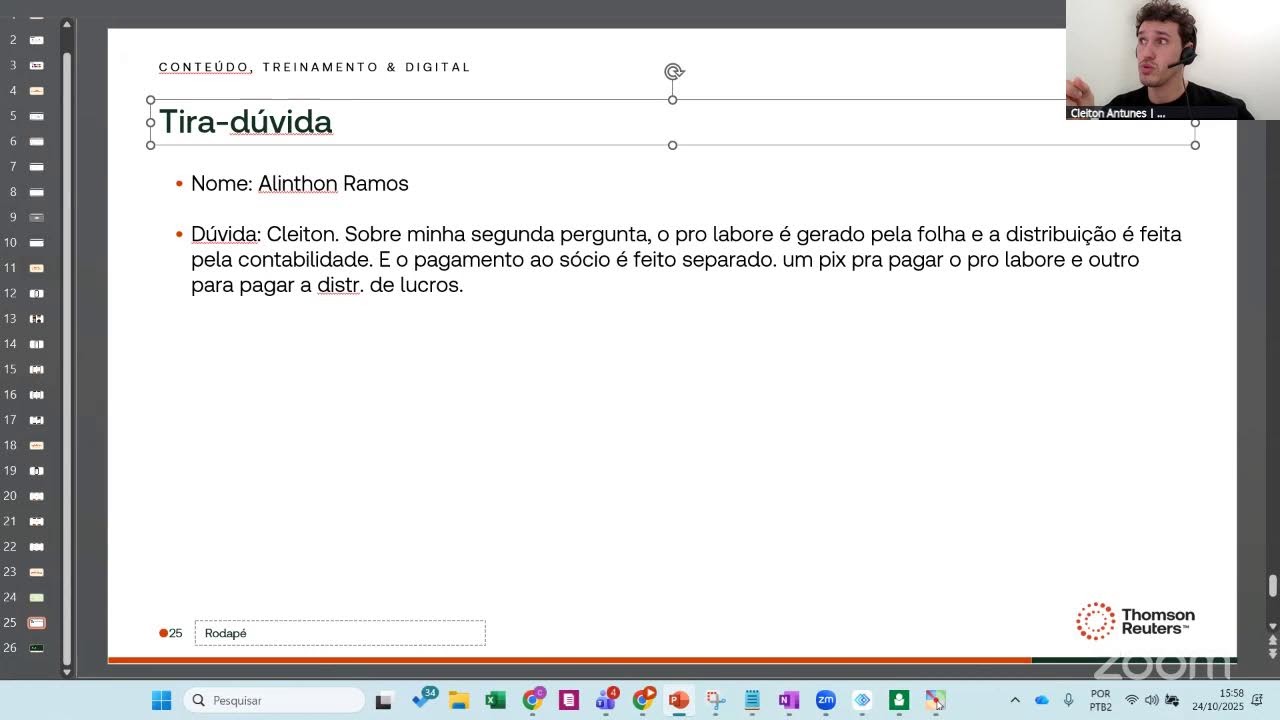This screenshot has height=720, width=1280.
Task: Select slide 2 thumbnail
Action: coord(36,40)
